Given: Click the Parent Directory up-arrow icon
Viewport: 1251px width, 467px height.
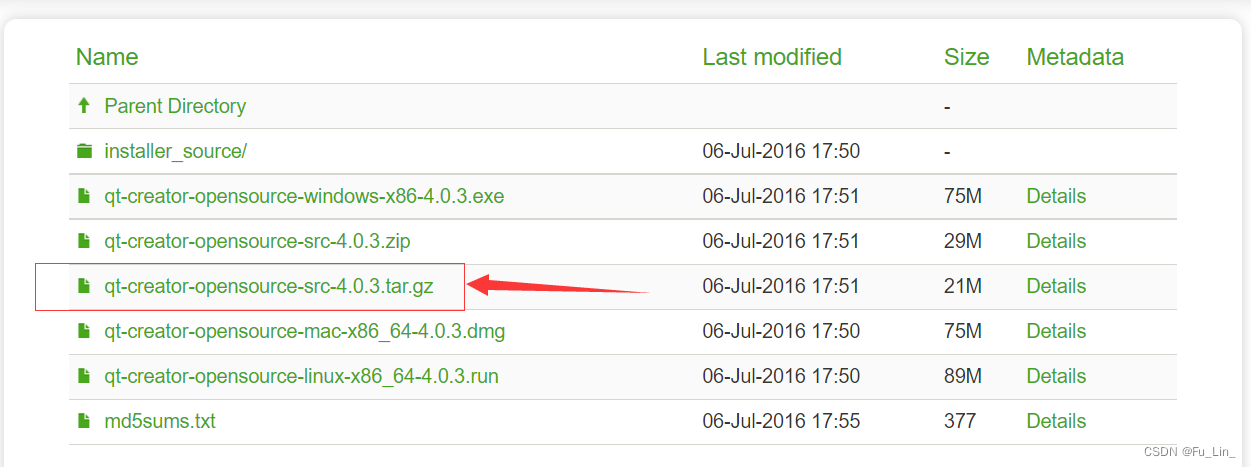Looking at the screenshot, I should [84, 106].
